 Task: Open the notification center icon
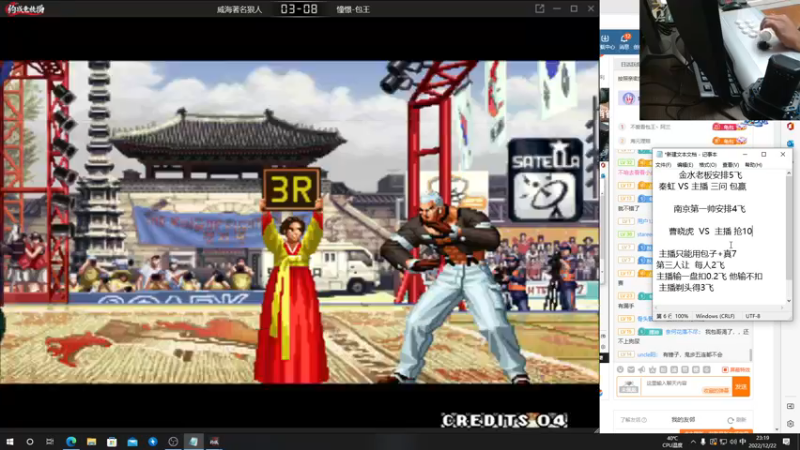pyautogui.click(x=786, y=442)
